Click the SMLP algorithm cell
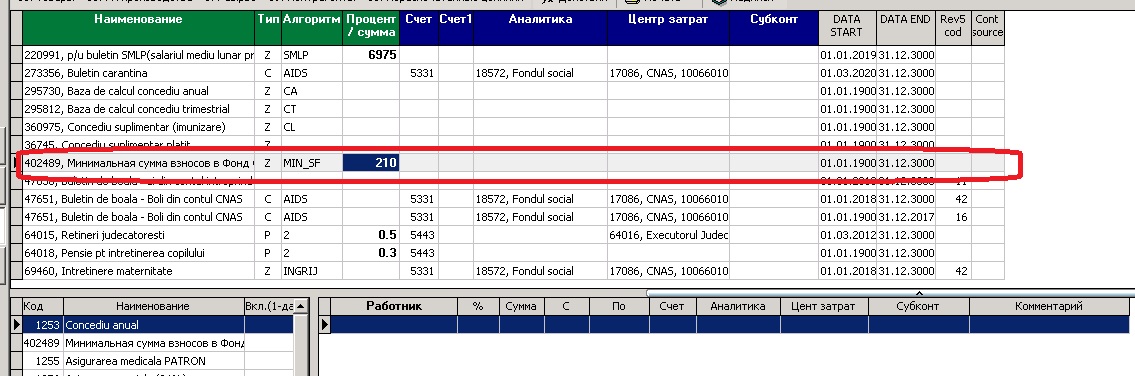Screen dimensions: 1135x376 [311, 55]
